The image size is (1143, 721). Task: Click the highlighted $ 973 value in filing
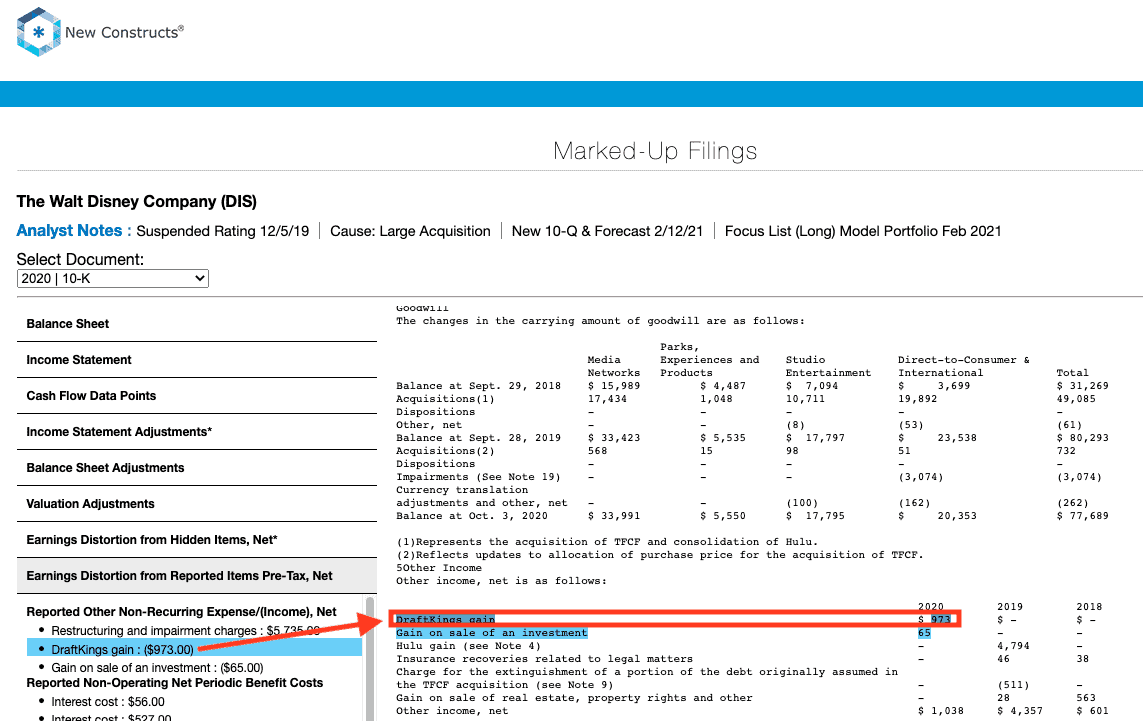pos(935,620)
